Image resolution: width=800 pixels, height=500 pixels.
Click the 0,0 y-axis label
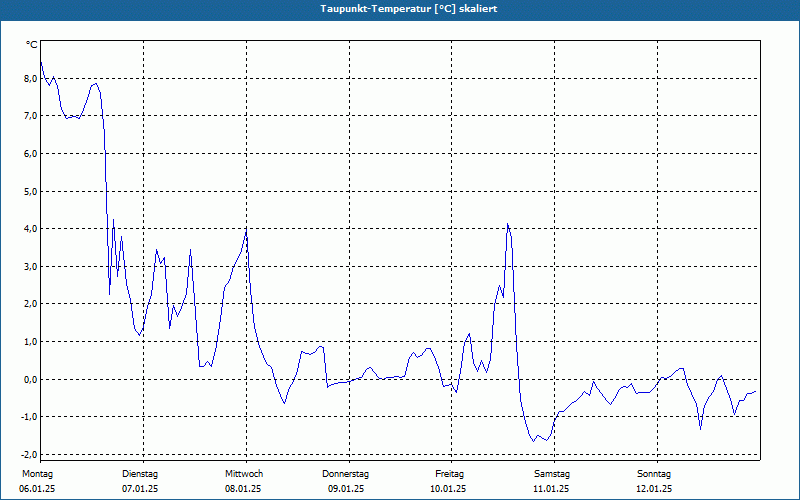pyautogui.click(x=31, y=379)
